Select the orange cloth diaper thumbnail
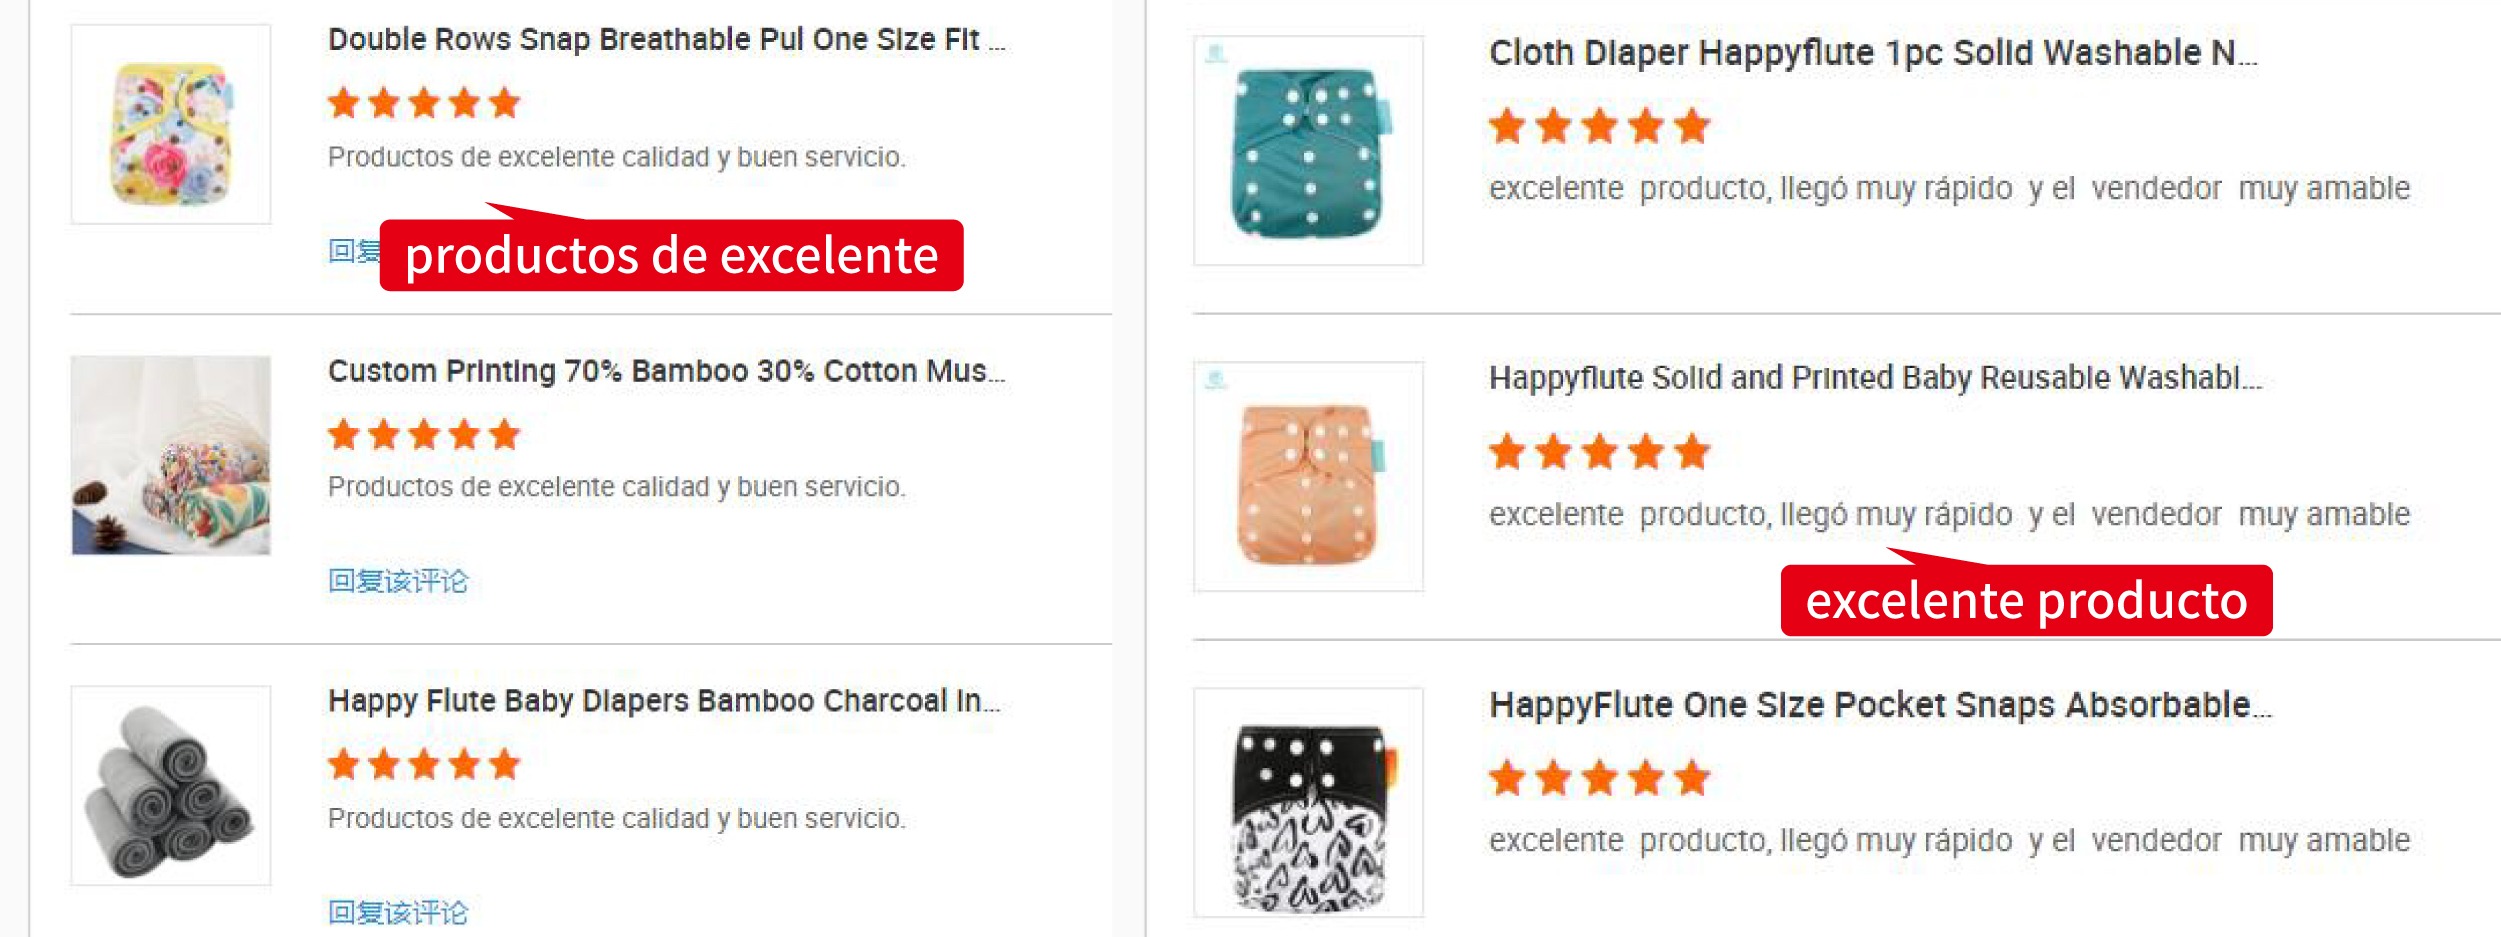Image resolution: width=2501 pixels, height=937 pixels. 1308,477
